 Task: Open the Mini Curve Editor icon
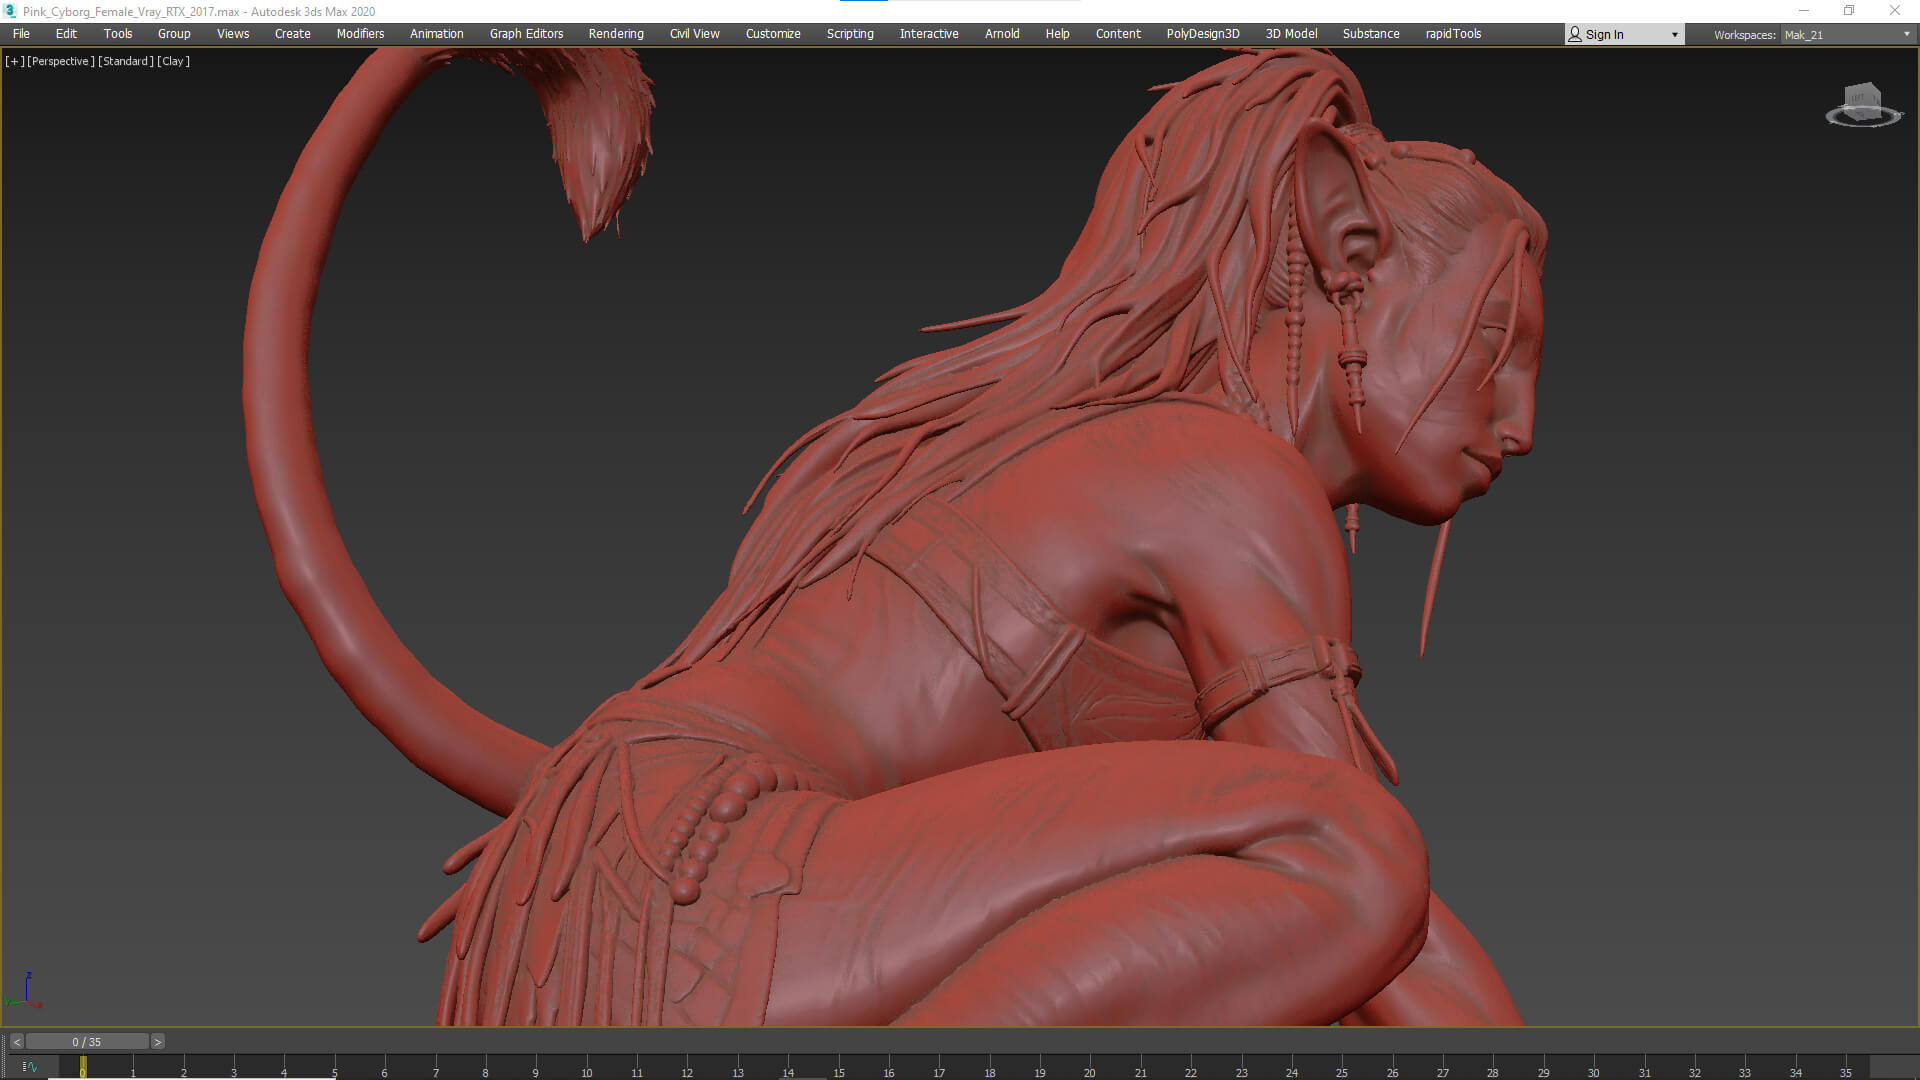(29, 1067)
